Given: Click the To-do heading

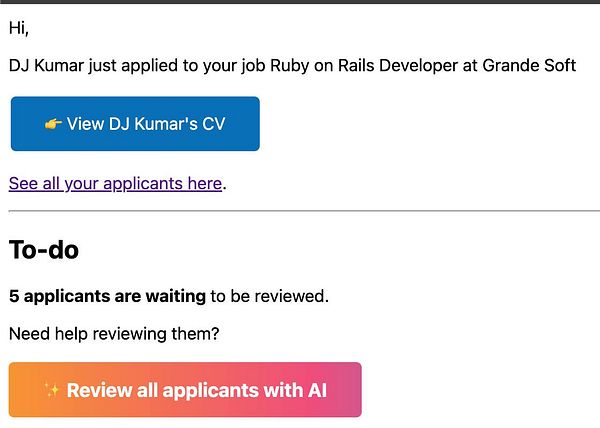Looking at the screenshot, I should [44, 250].
